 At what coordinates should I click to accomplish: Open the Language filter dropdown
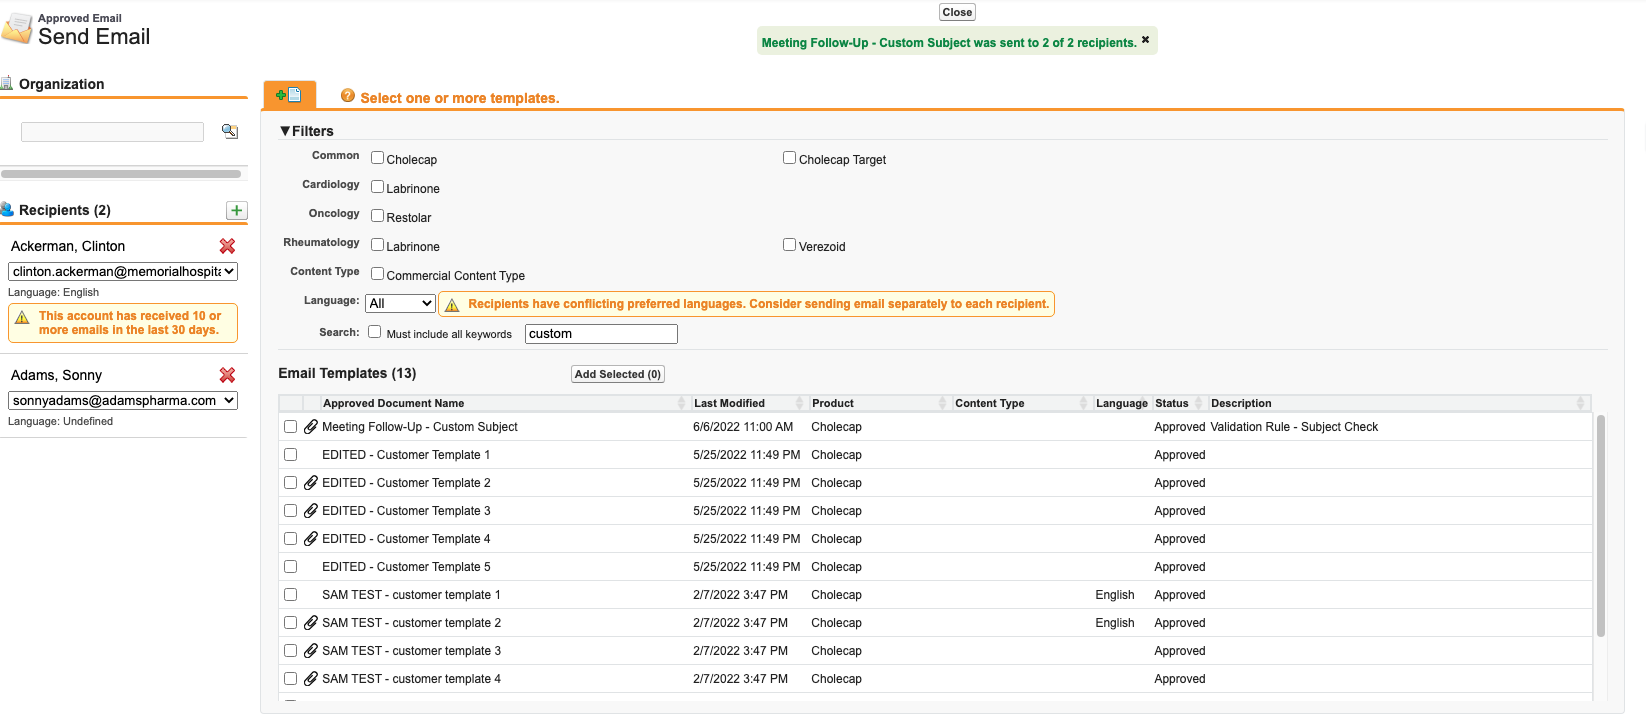pos(400,304)
